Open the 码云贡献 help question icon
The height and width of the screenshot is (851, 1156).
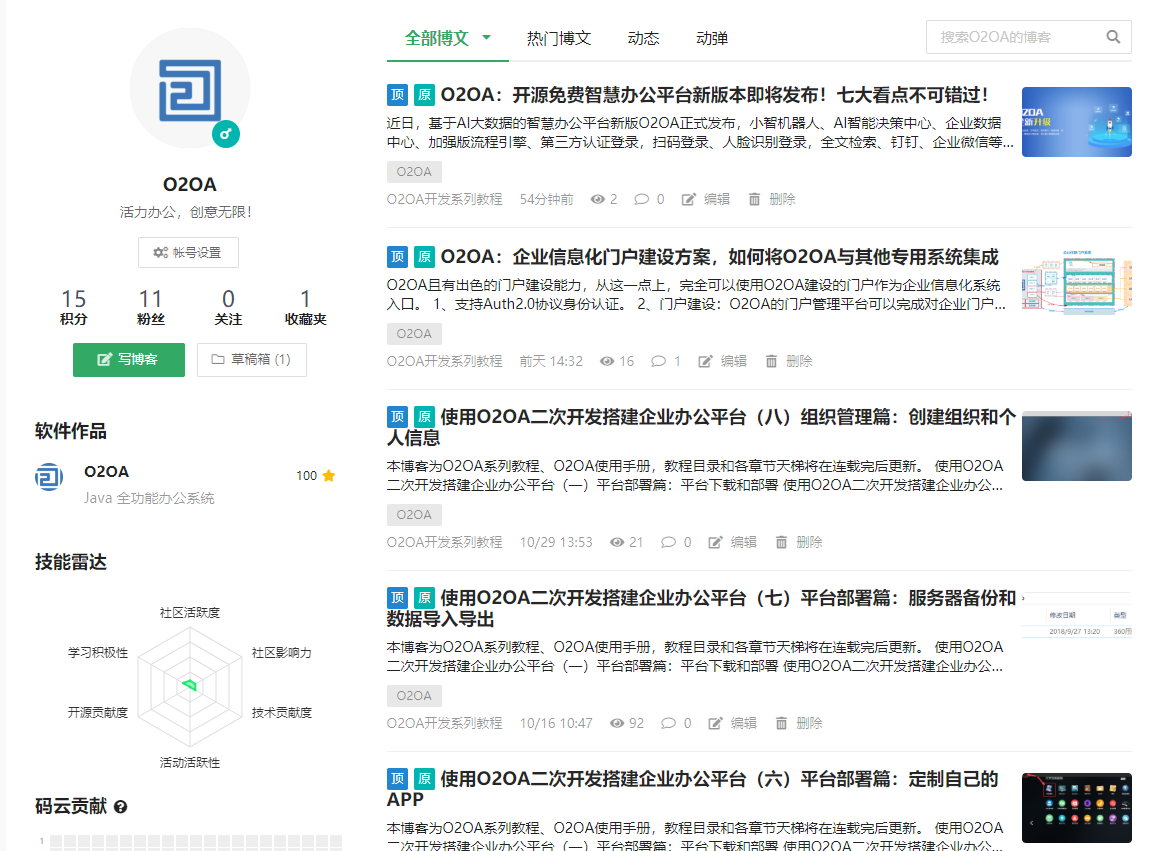click(121, 807)
